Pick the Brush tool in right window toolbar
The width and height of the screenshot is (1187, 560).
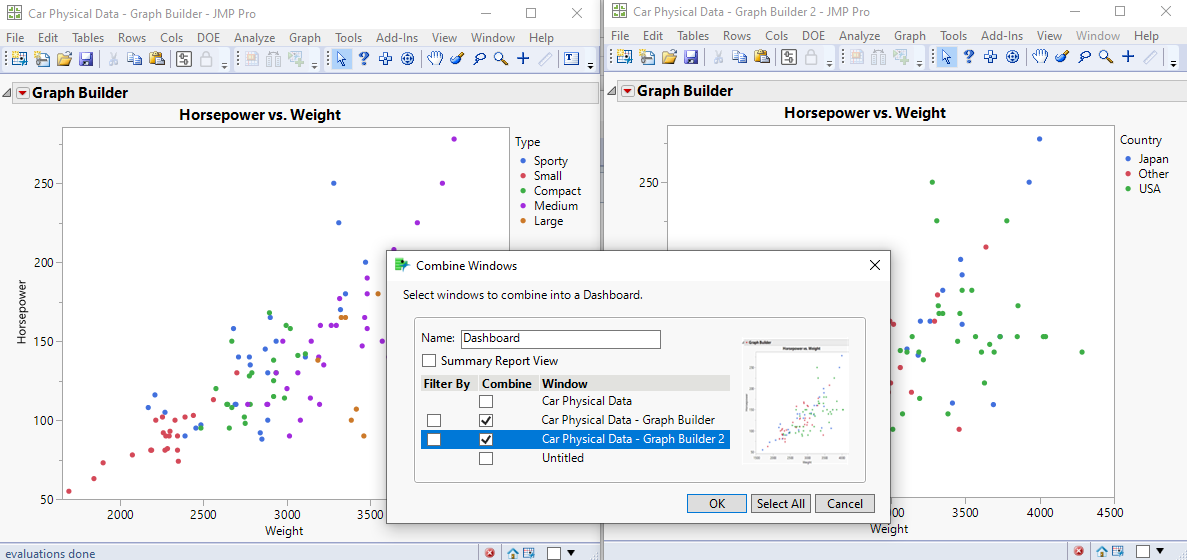pos(1062,57)
